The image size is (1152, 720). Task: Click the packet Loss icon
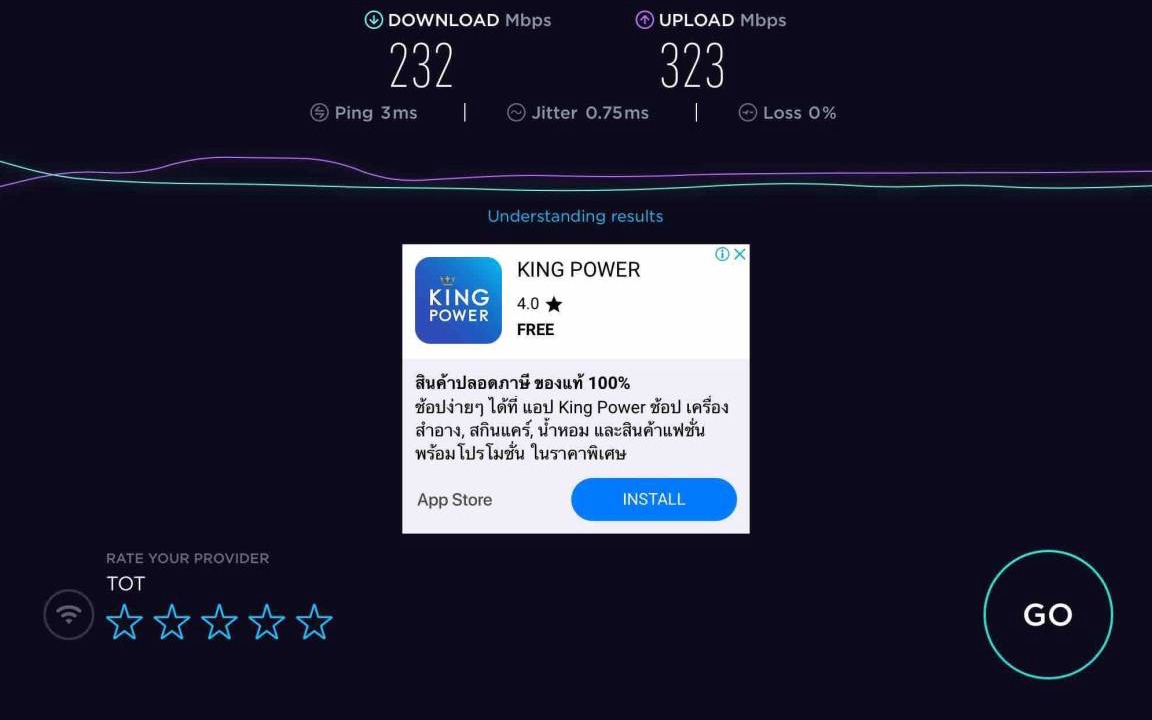coord(747,112)
